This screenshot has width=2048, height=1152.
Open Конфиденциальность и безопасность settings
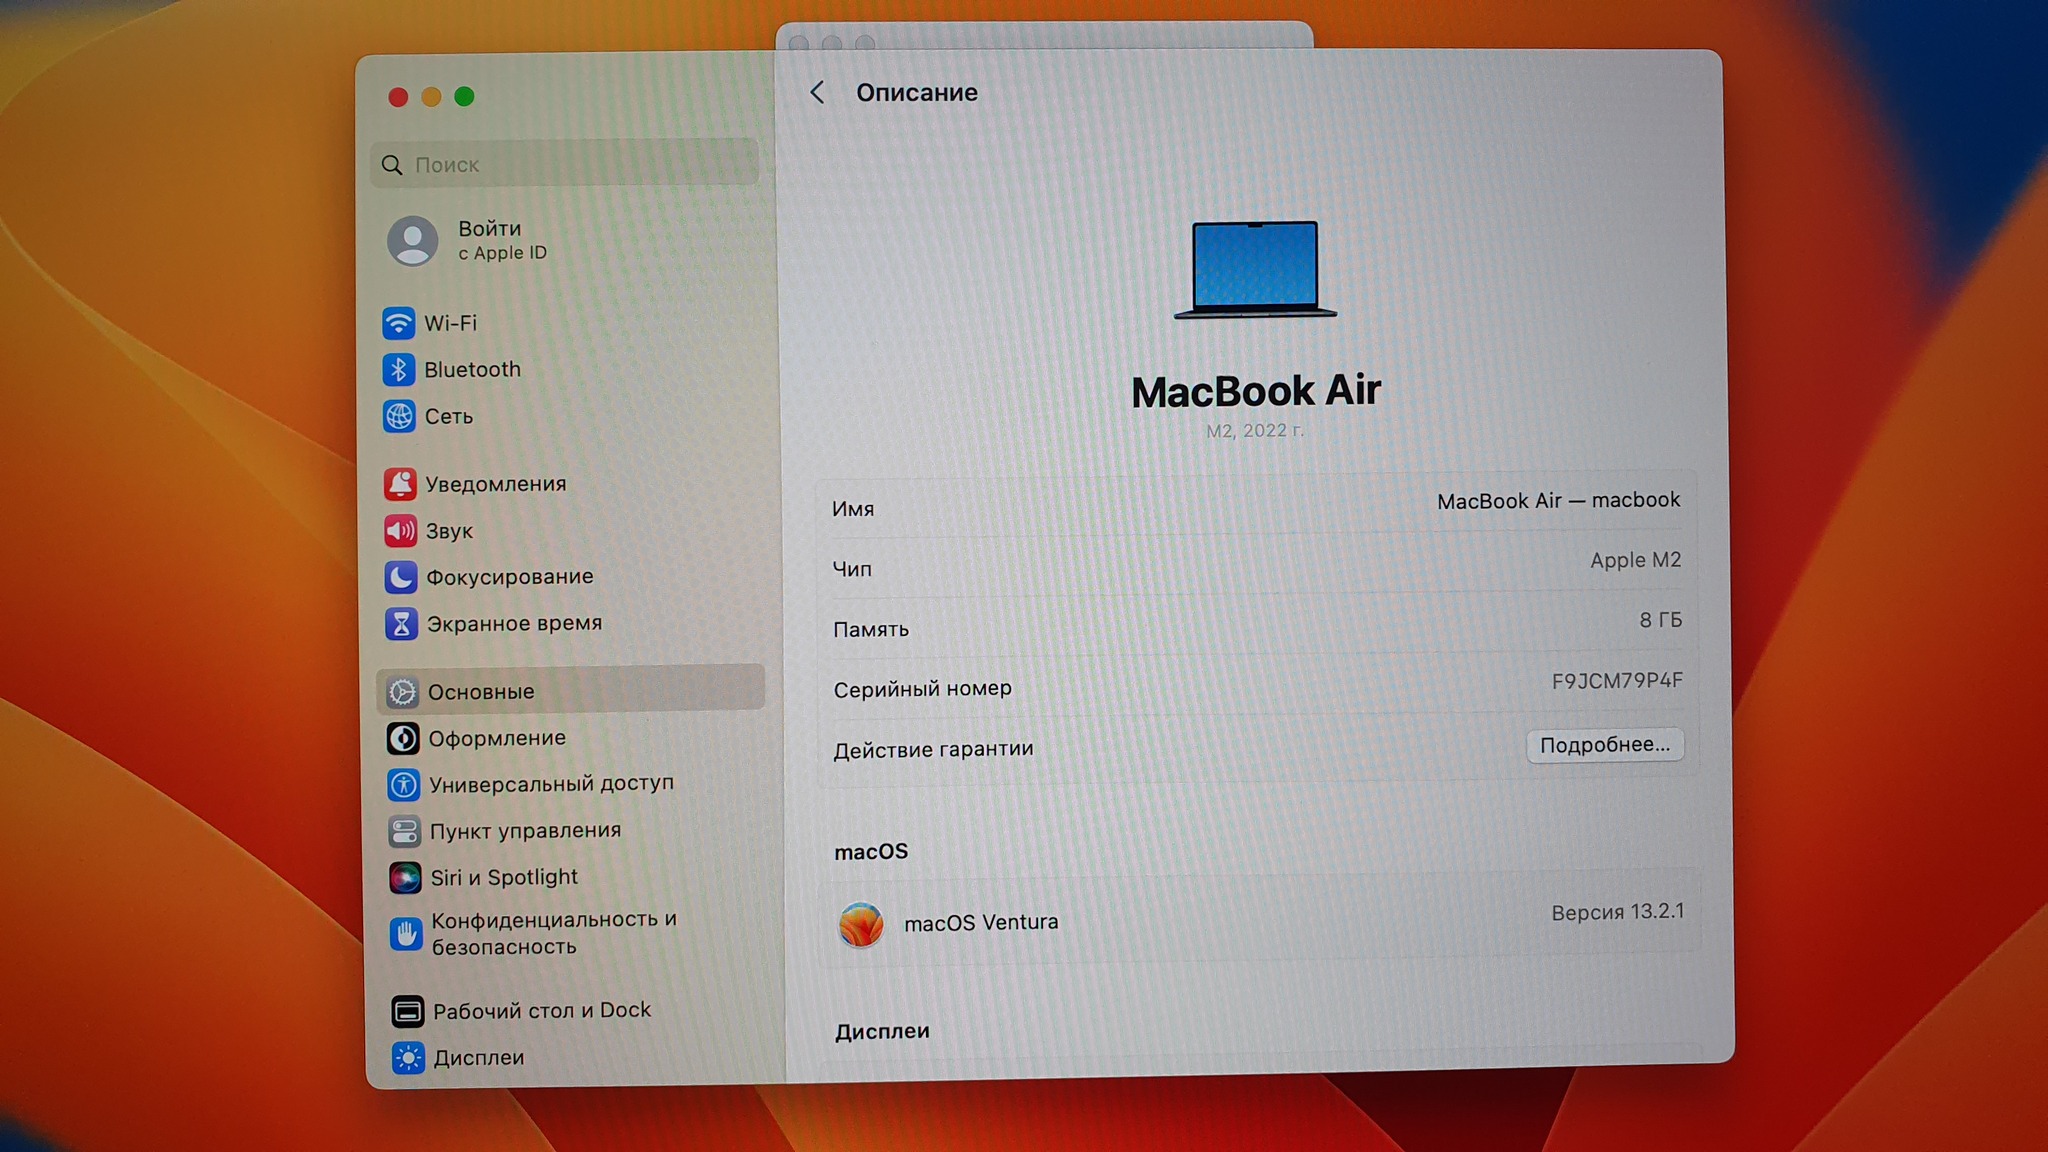[553, 932]
